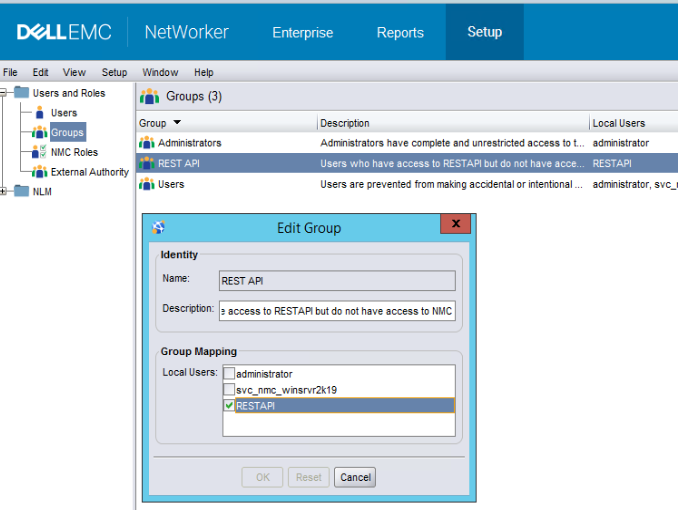This screenshot has width=678, height=510.
Task: Select the Setup tab in top banner
Action: [x=485, y=32]
